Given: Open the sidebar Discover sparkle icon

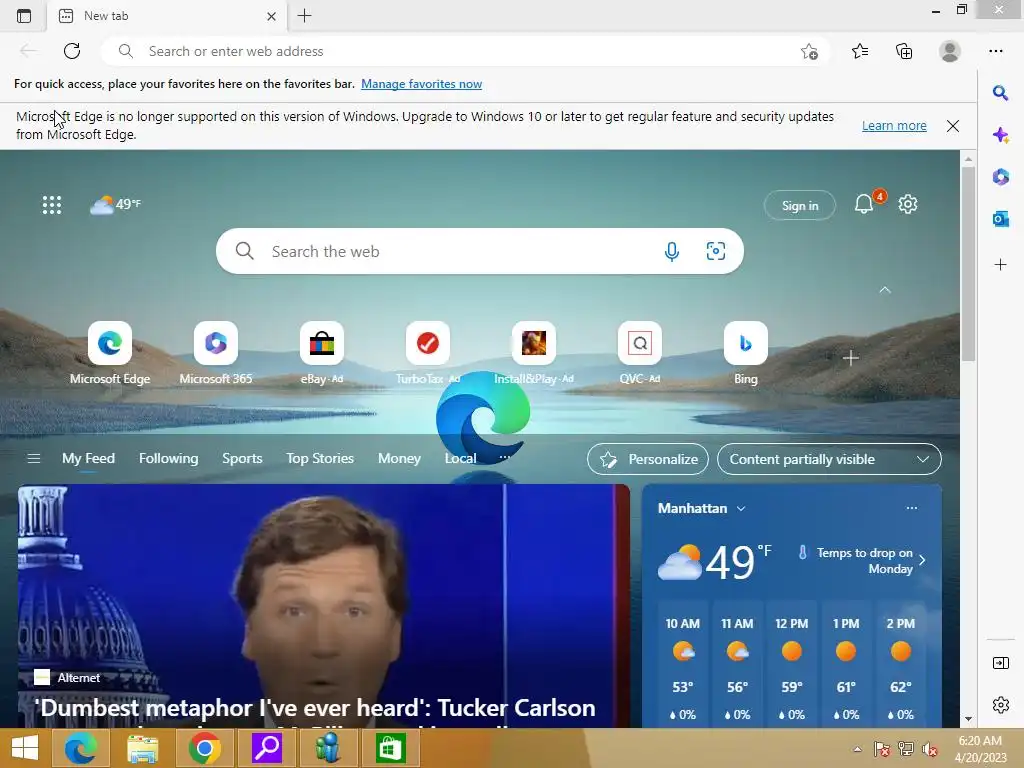Looking at the screenshot, I should pos(1000,135).
